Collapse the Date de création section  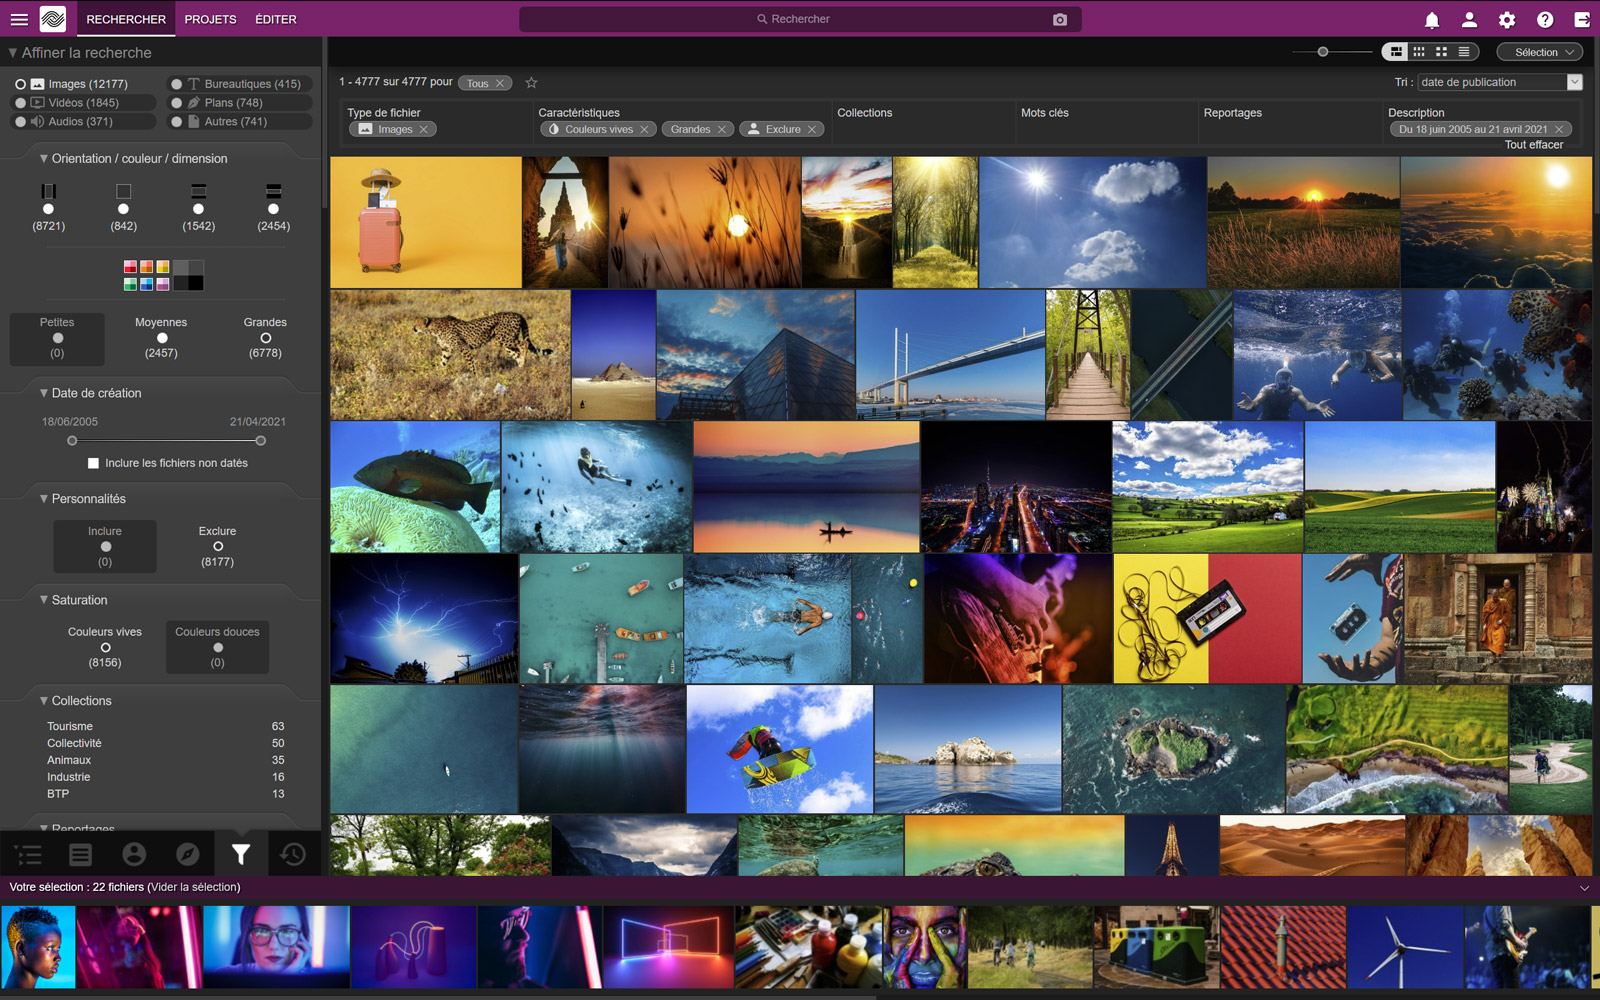coord(43,393)
